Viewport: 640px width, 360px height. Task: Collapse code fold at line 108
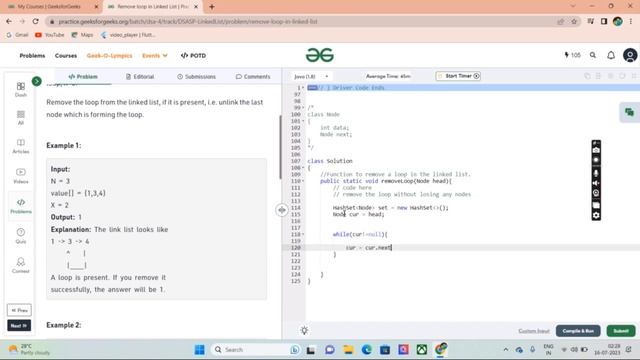pyautogui.click(x=303, y=168)
